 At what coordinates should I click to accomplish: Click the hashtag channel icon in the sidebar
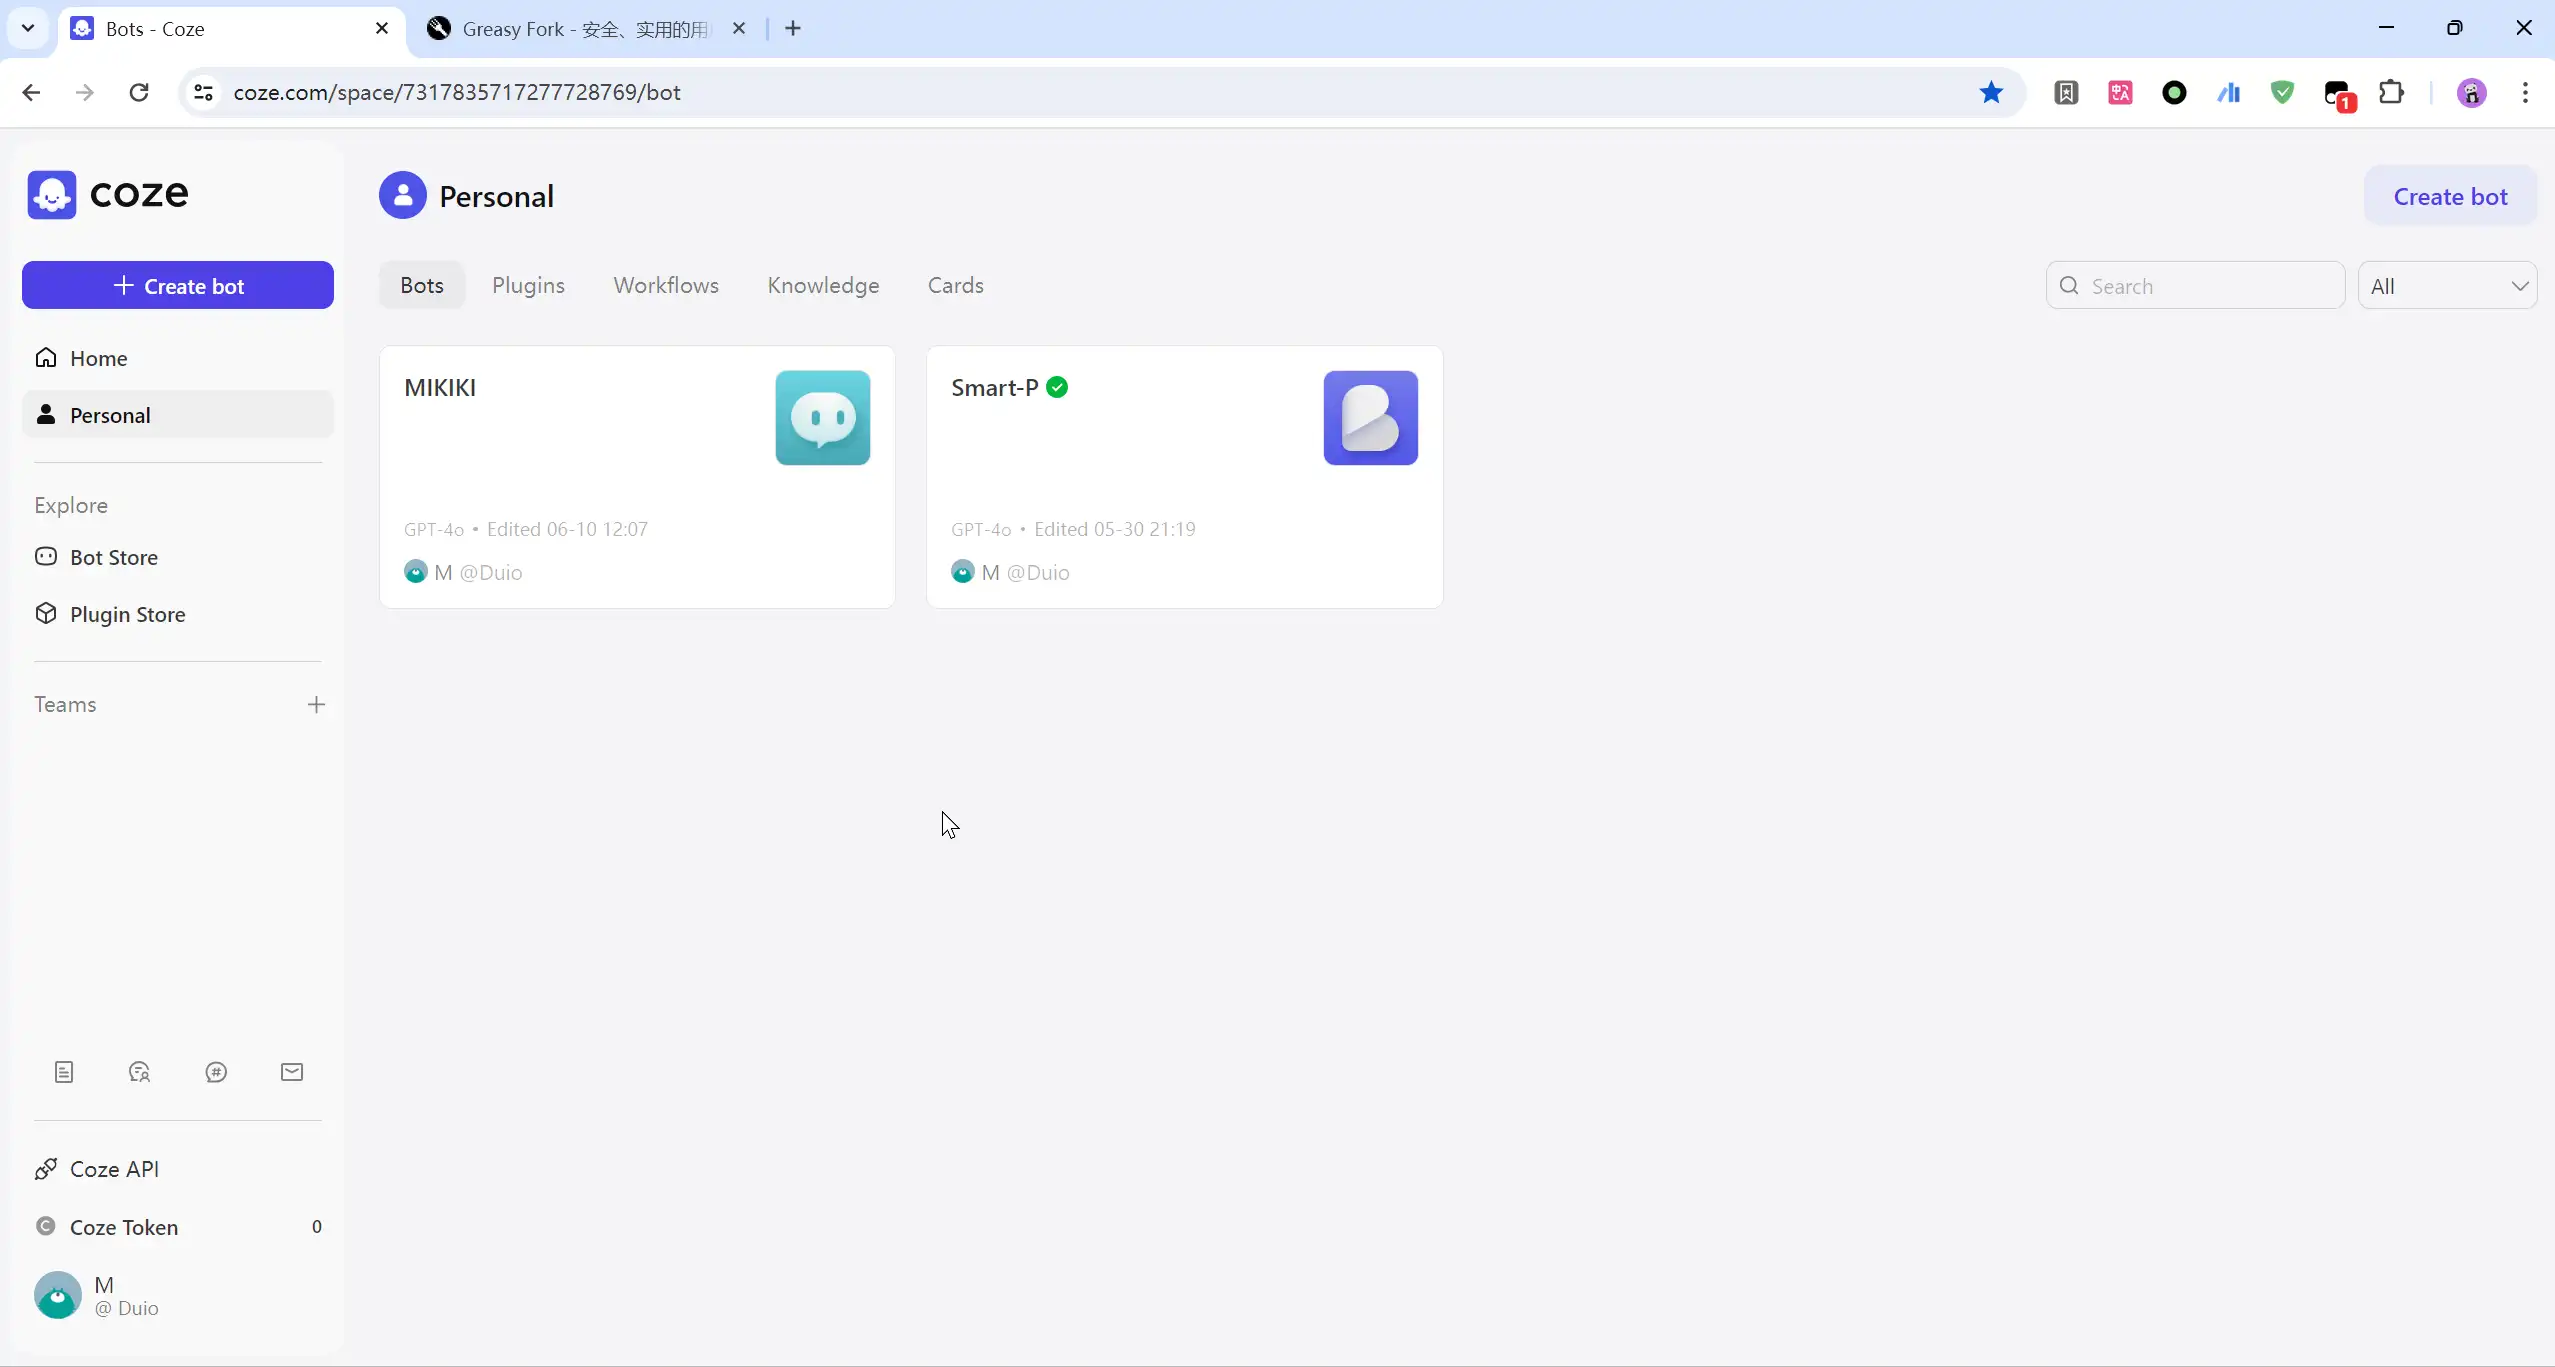tap(216, 1072)
